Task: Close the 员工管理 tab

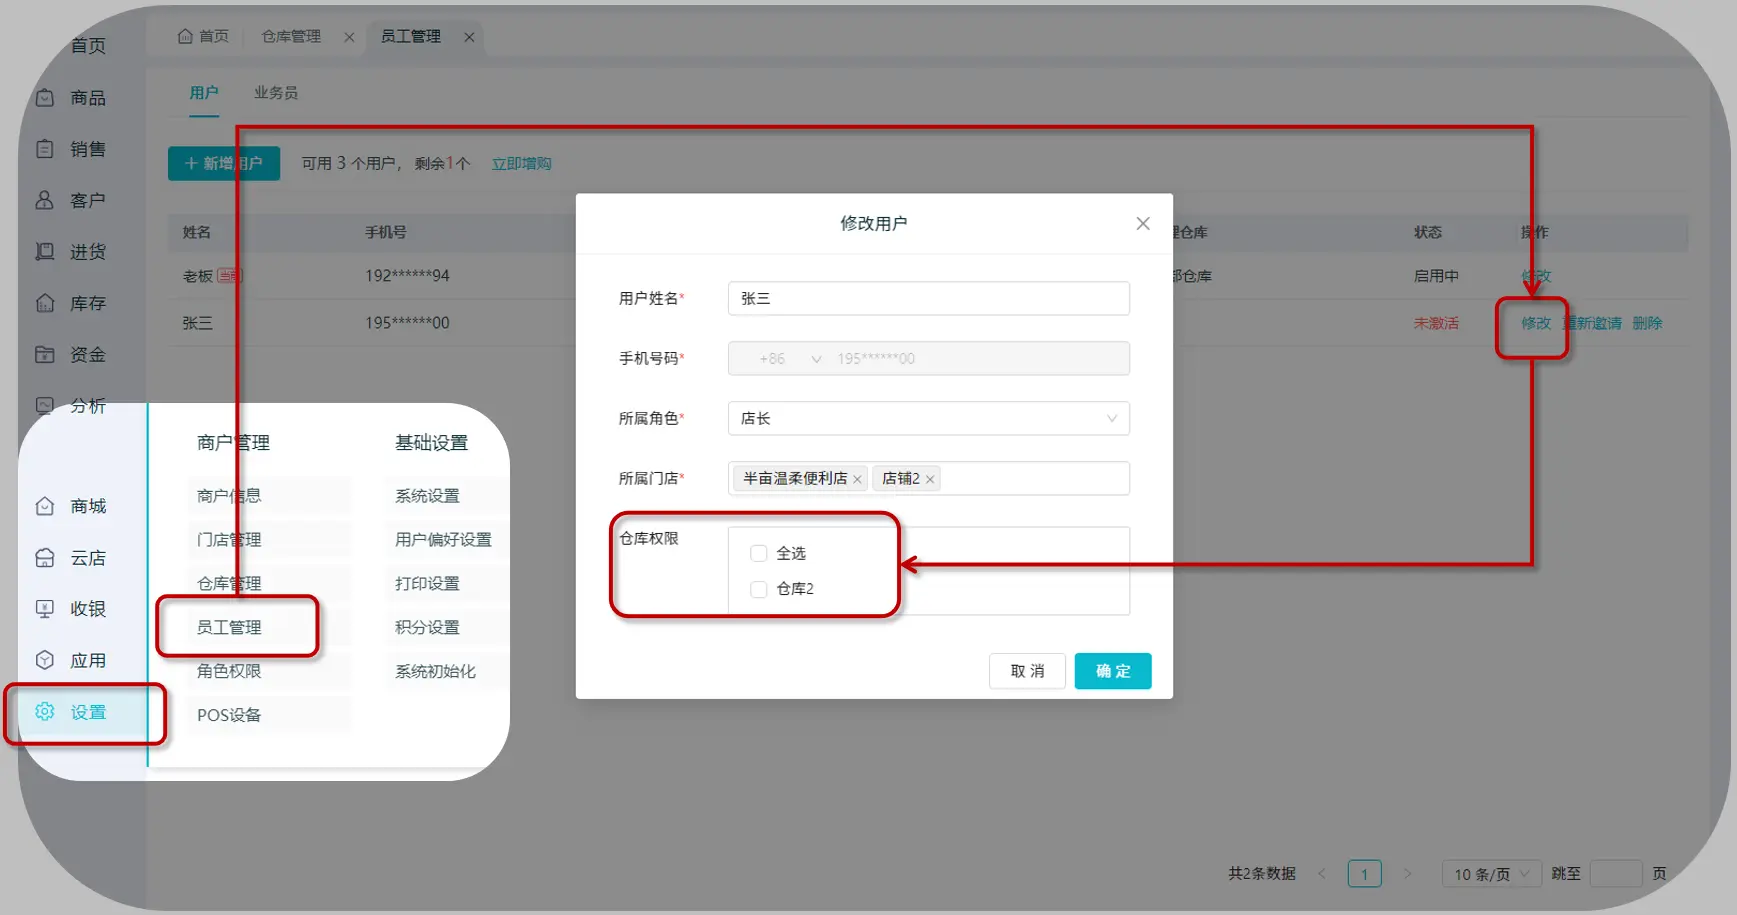Action: pyautogui.click(x=469, y=37)
